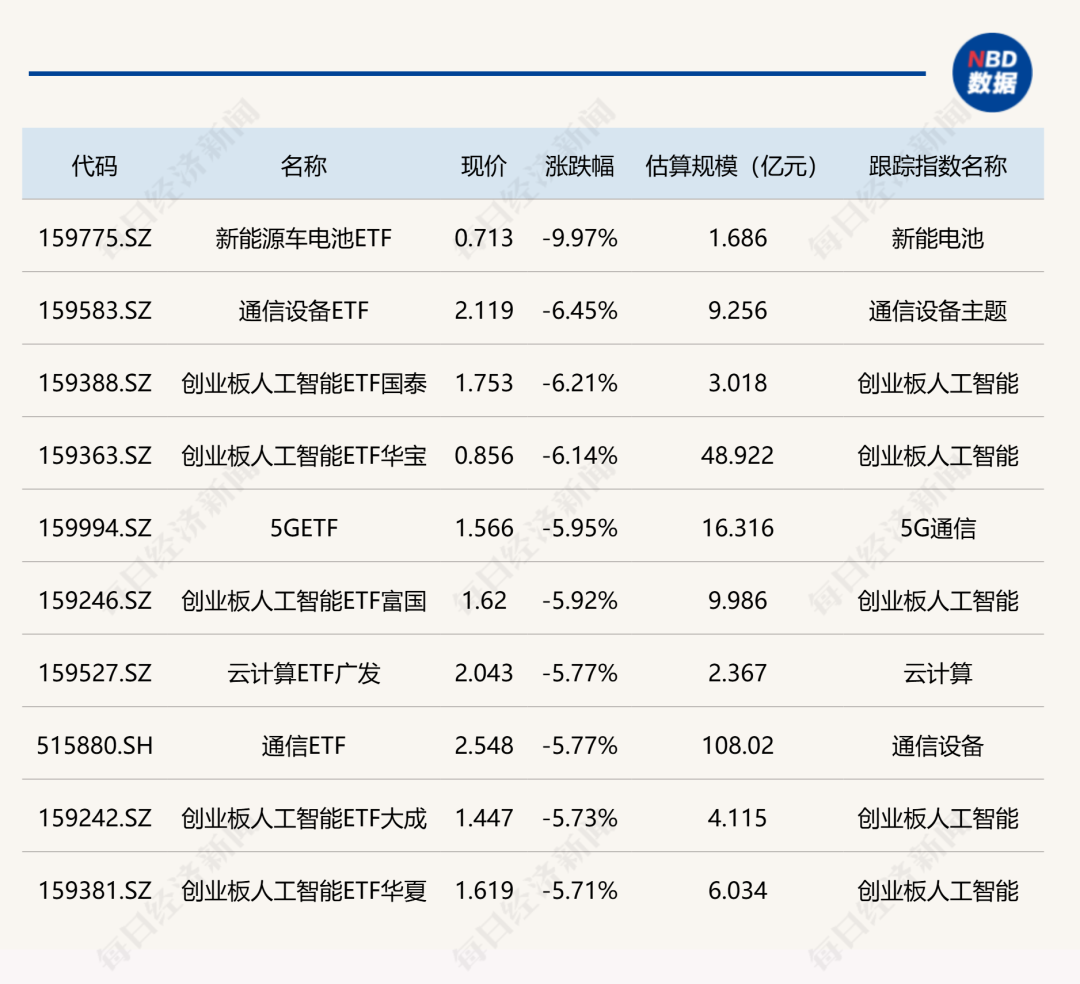The image size is (1080, 984).
Task: Click the price 1.447
Action: point(484,818)
